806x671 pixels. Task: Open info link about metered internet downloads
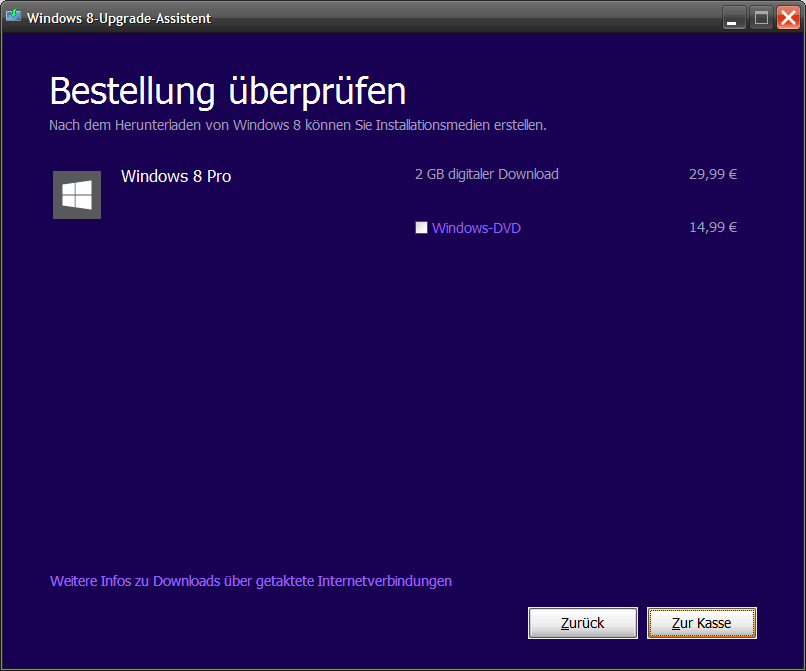(251, 581)
